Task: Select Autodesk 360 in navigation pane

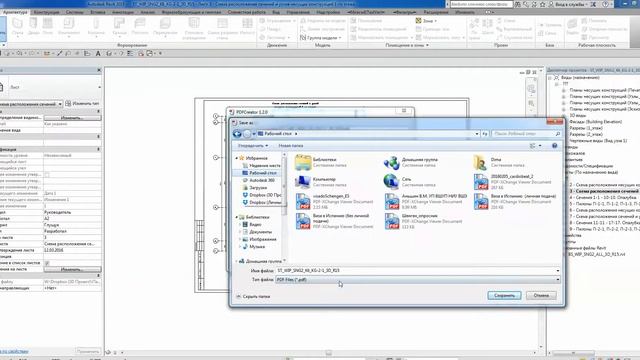Action: pos(259,180)
